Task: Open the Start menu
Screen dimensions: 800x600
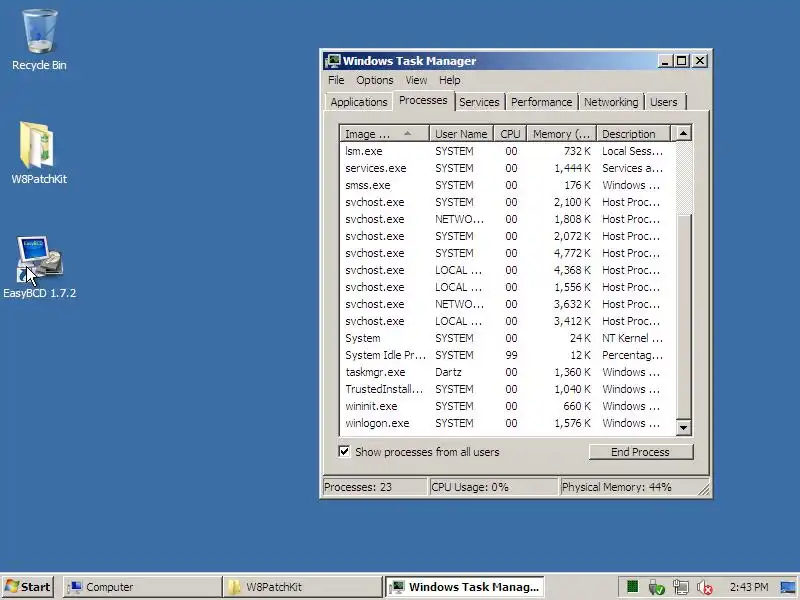Action: tap(28, 587)
